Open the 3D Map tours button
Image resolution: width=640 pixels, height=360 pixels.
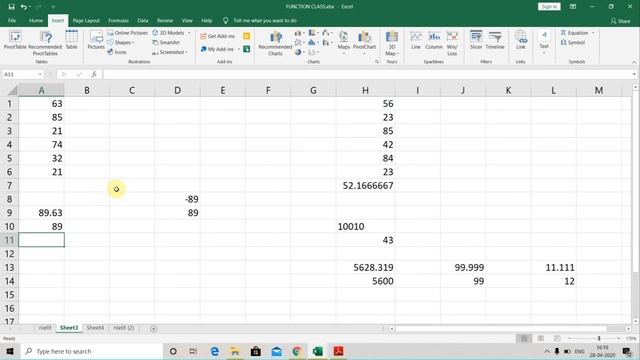(392, 43)
